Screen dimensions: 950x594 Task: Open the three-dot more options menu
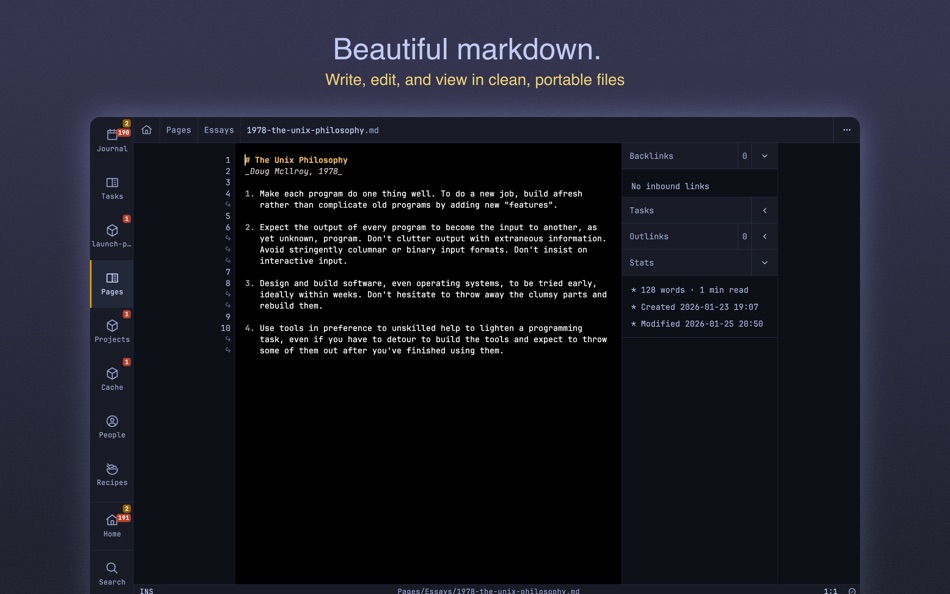click(x=846, y=130)
